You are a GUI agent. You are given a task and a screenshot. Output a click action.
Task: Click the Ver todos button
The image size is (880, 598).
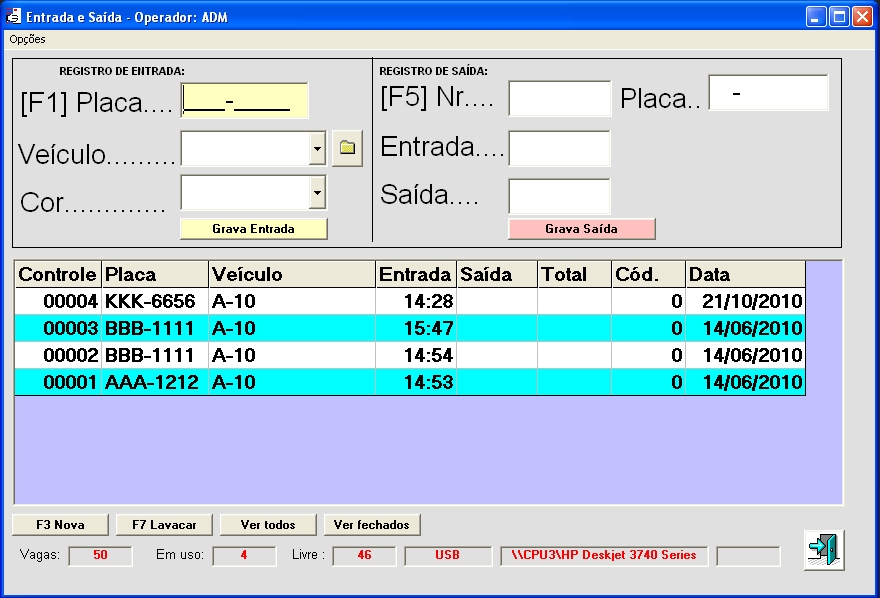pyautogui.click(x=267, y=525)
